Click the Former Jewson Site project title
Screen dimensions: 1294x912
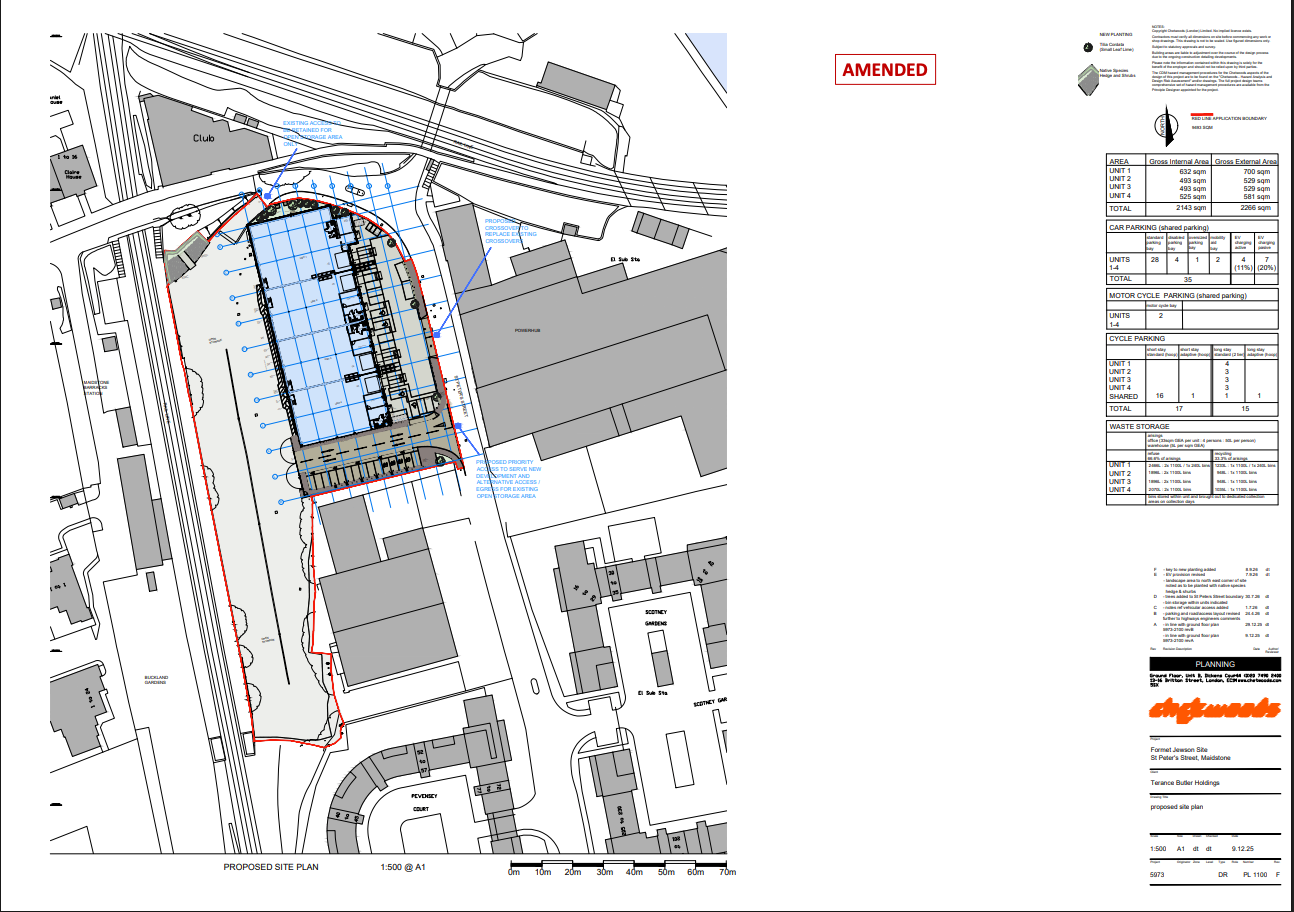tap(1180, 750)
